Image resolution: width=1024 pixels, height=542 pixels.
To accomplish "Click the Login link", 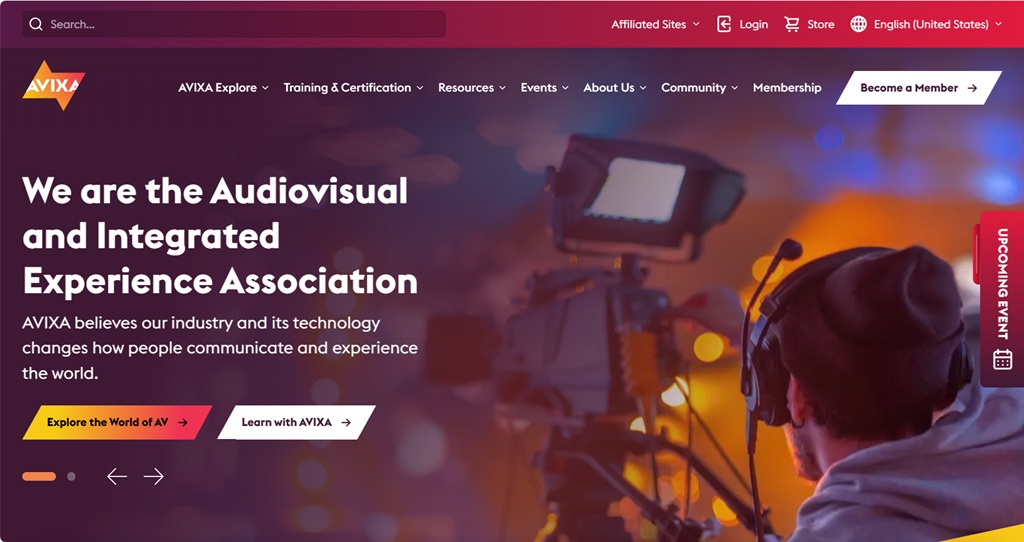I will (x=754, y=24).
